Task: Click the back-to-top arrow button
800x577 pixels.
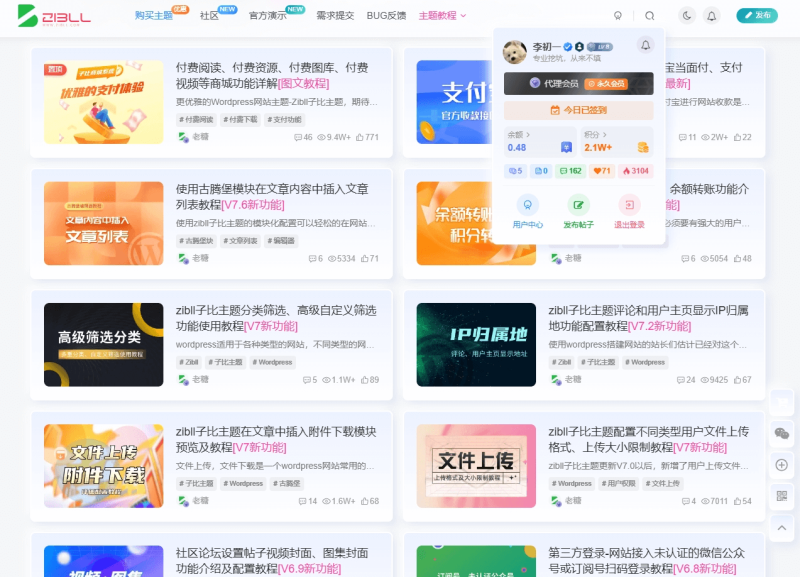Action: 782,528
